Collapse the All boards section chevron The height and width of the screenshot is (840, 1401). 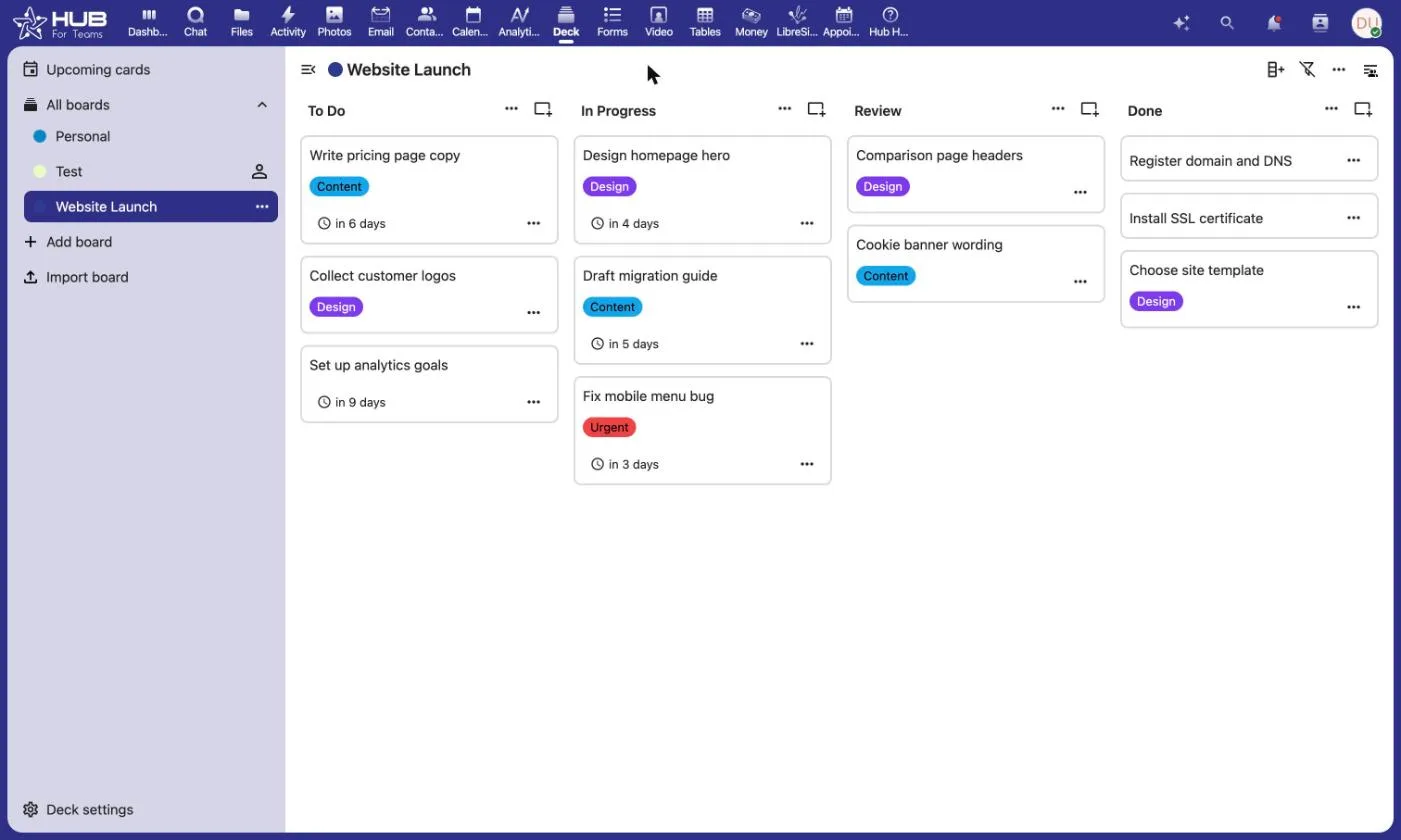pos(262,104)
